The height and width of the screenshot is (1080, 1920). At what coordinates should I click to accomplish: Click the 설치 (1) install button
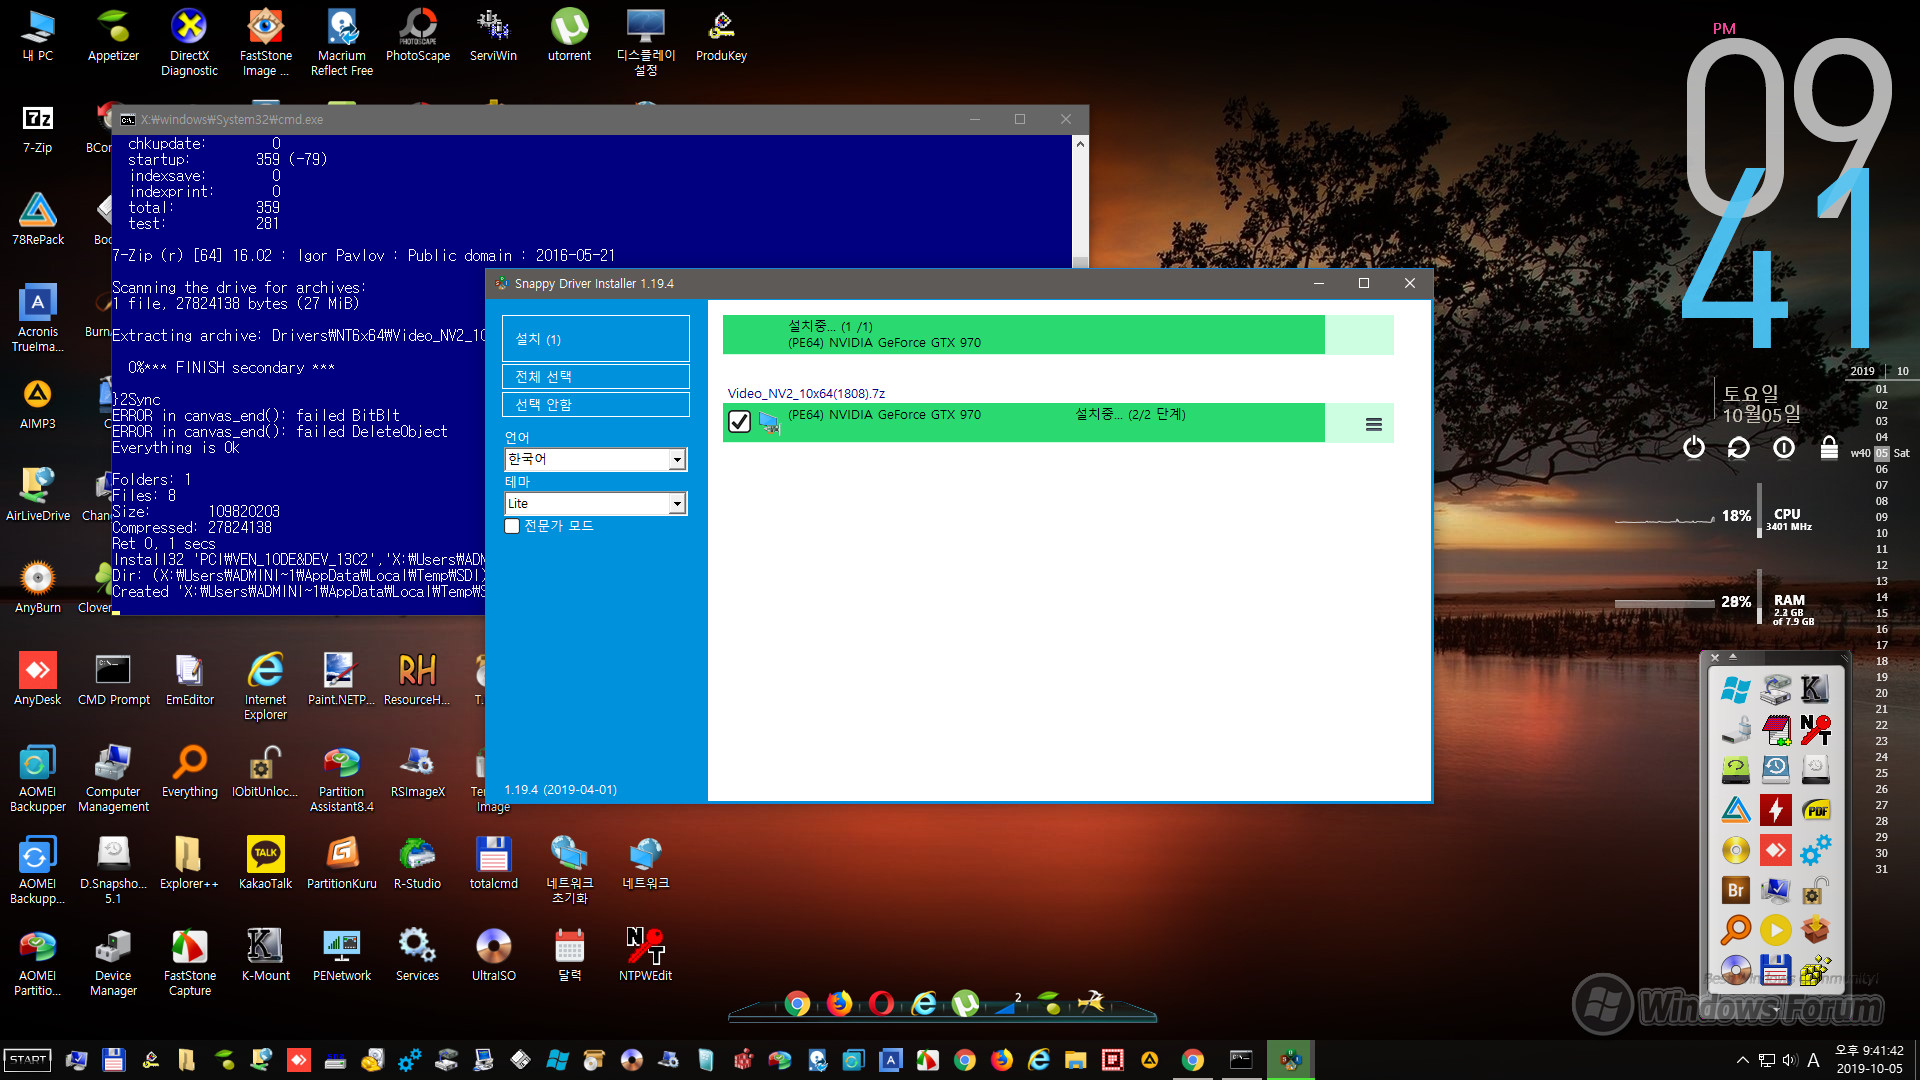(596, 339)
